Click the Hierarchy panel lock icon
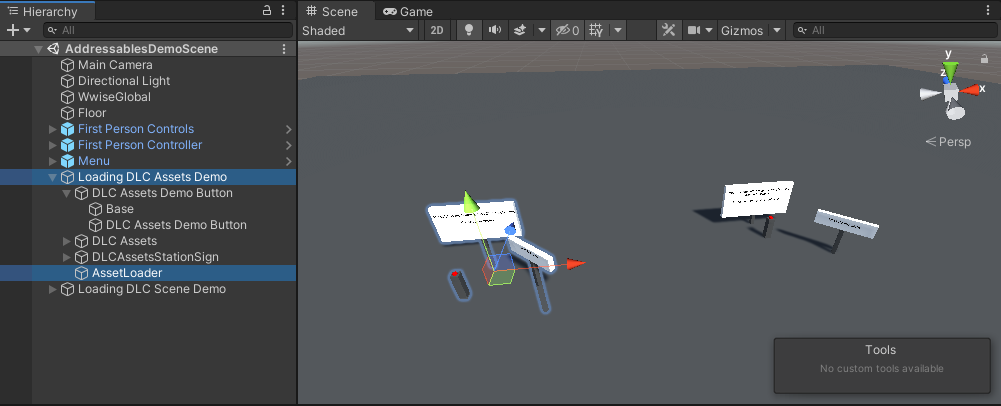The width and height of the screenshot is (1001, 406). pos(267,10)
